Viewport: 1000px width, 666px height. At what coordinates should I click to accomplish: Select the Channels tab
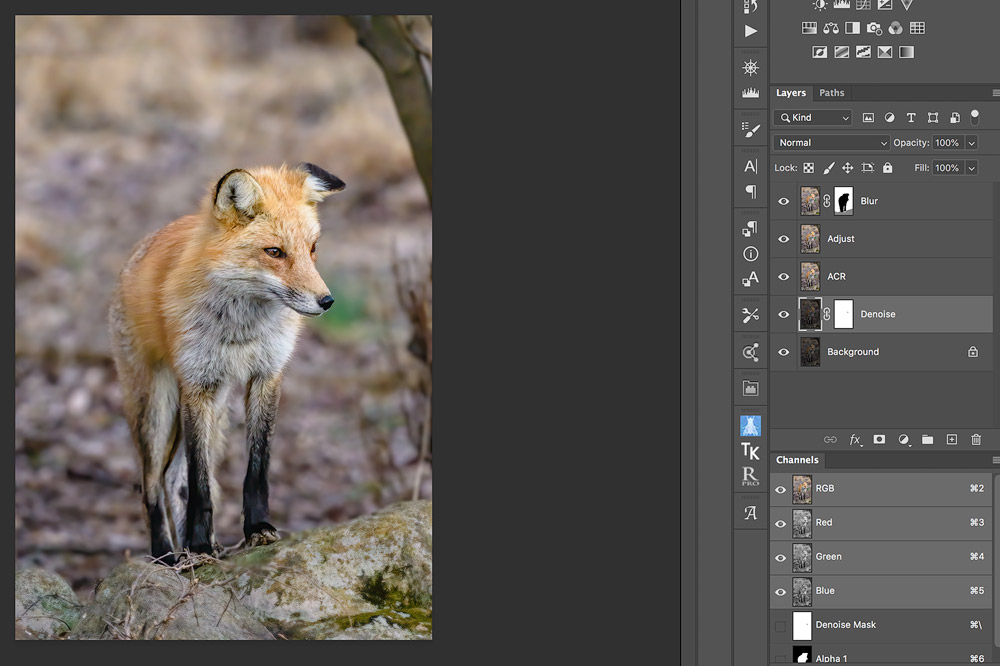(797, 460)
